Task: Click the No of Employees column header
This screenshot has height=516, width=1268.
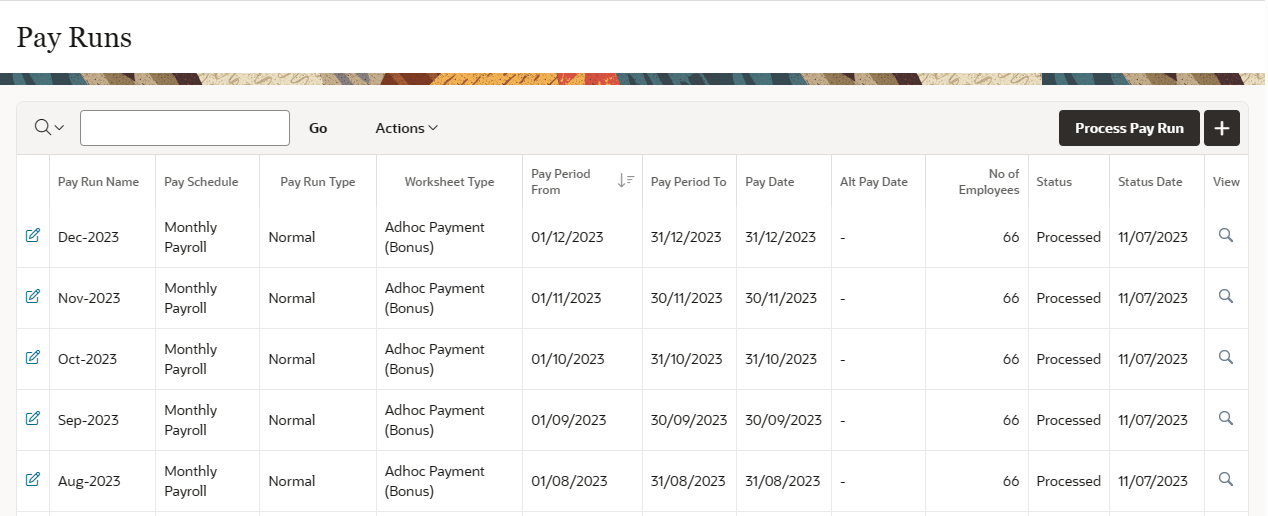Action: click(x=988, y=182)
